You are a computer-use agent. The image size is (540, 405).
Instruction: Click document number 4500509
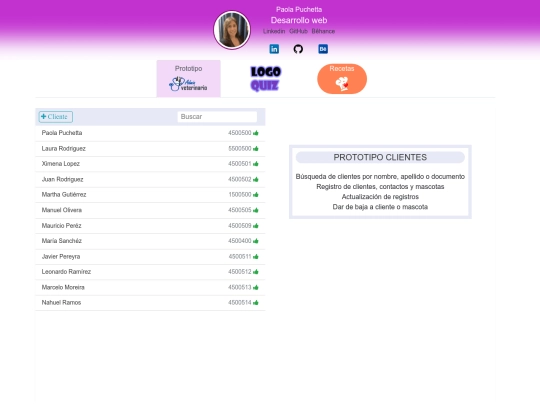click(x=240, y=226)
